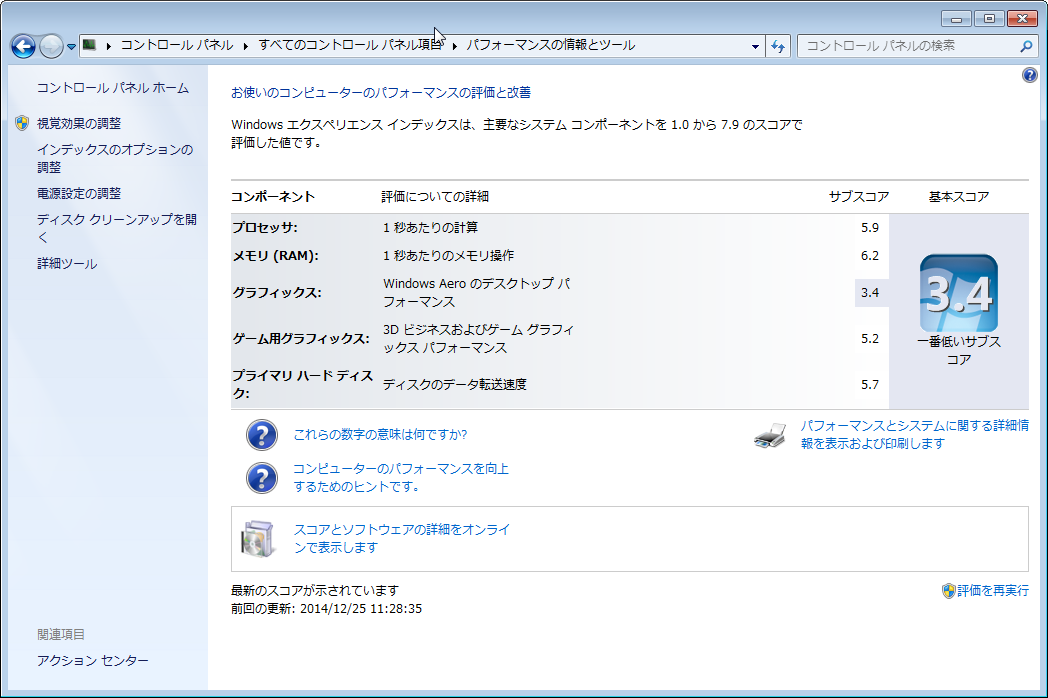Open スコアとソフトウェアの詳細をオンラインで表示 link
The height and width of the screenshot is (698, 1048).
402,538
